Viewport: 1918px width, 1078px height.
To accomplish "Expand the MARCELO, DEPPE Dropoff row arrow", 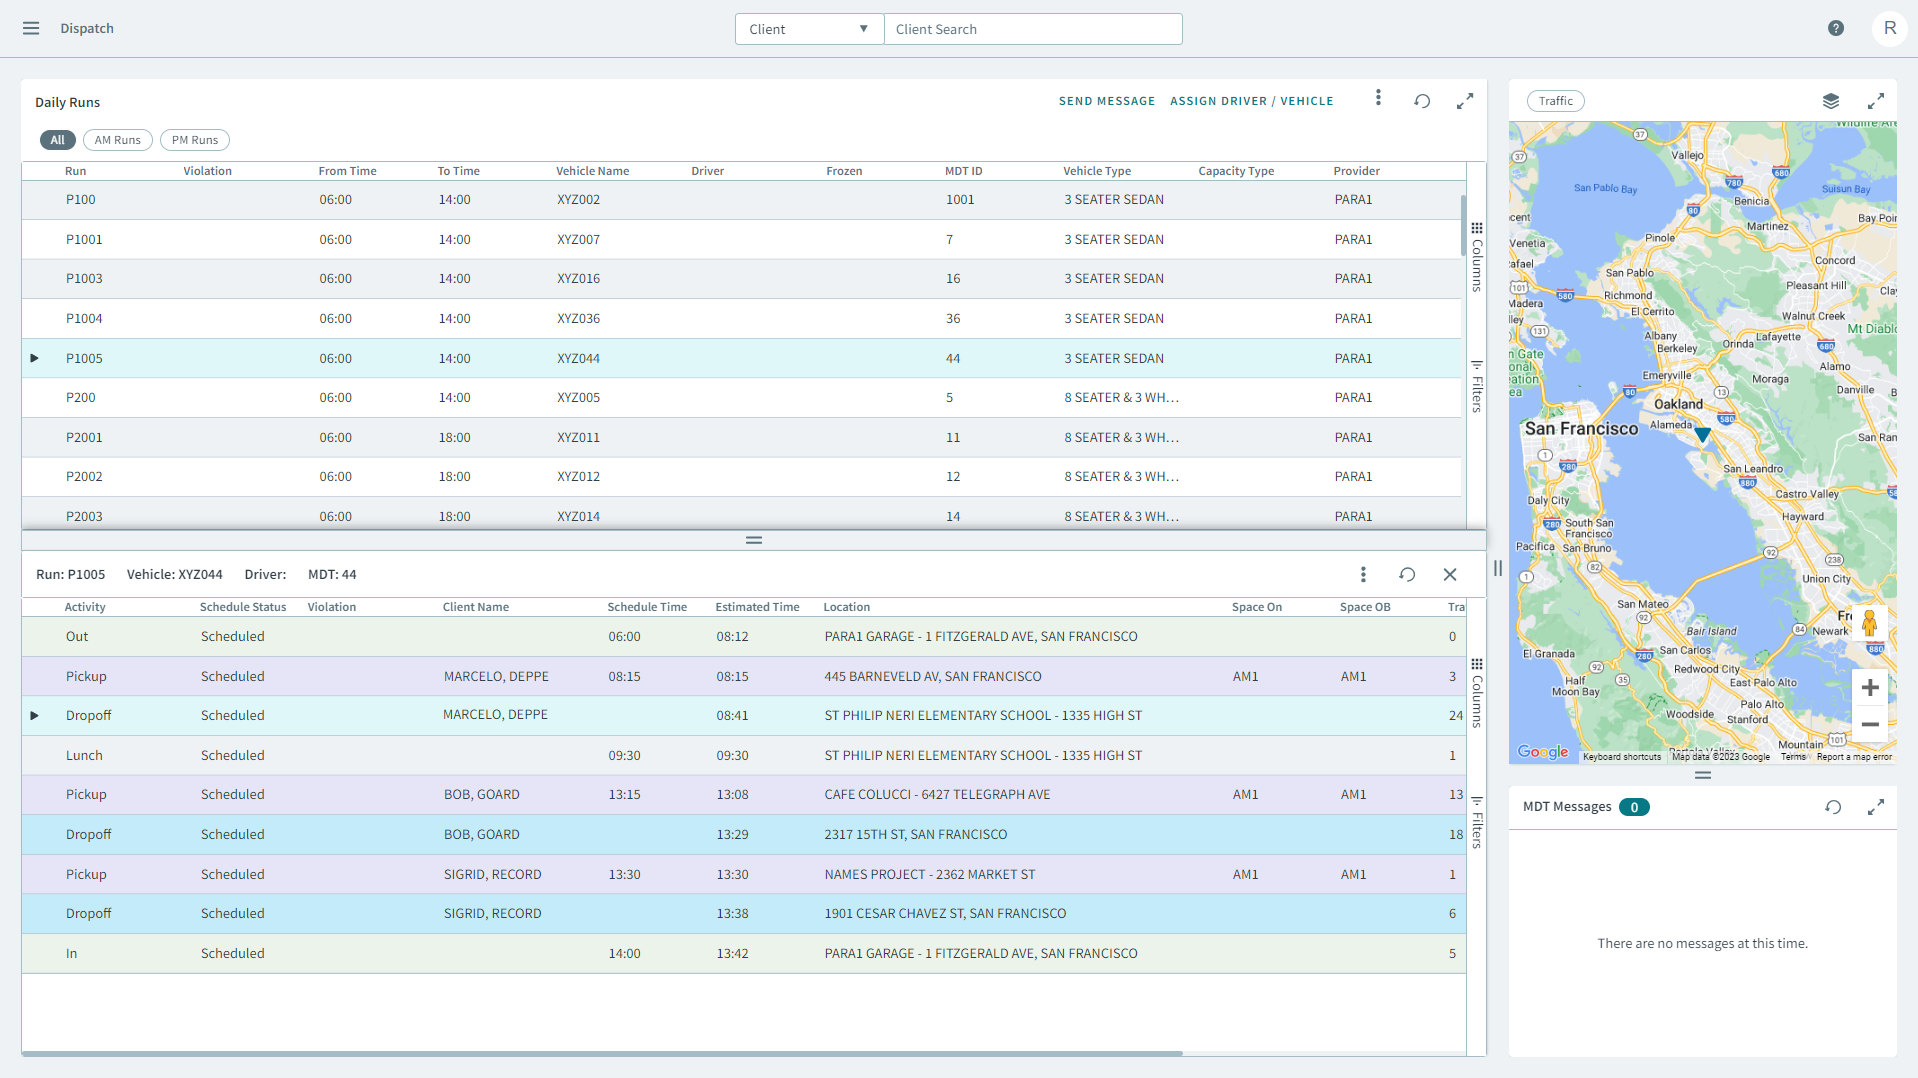I will [x=35, y=716].
